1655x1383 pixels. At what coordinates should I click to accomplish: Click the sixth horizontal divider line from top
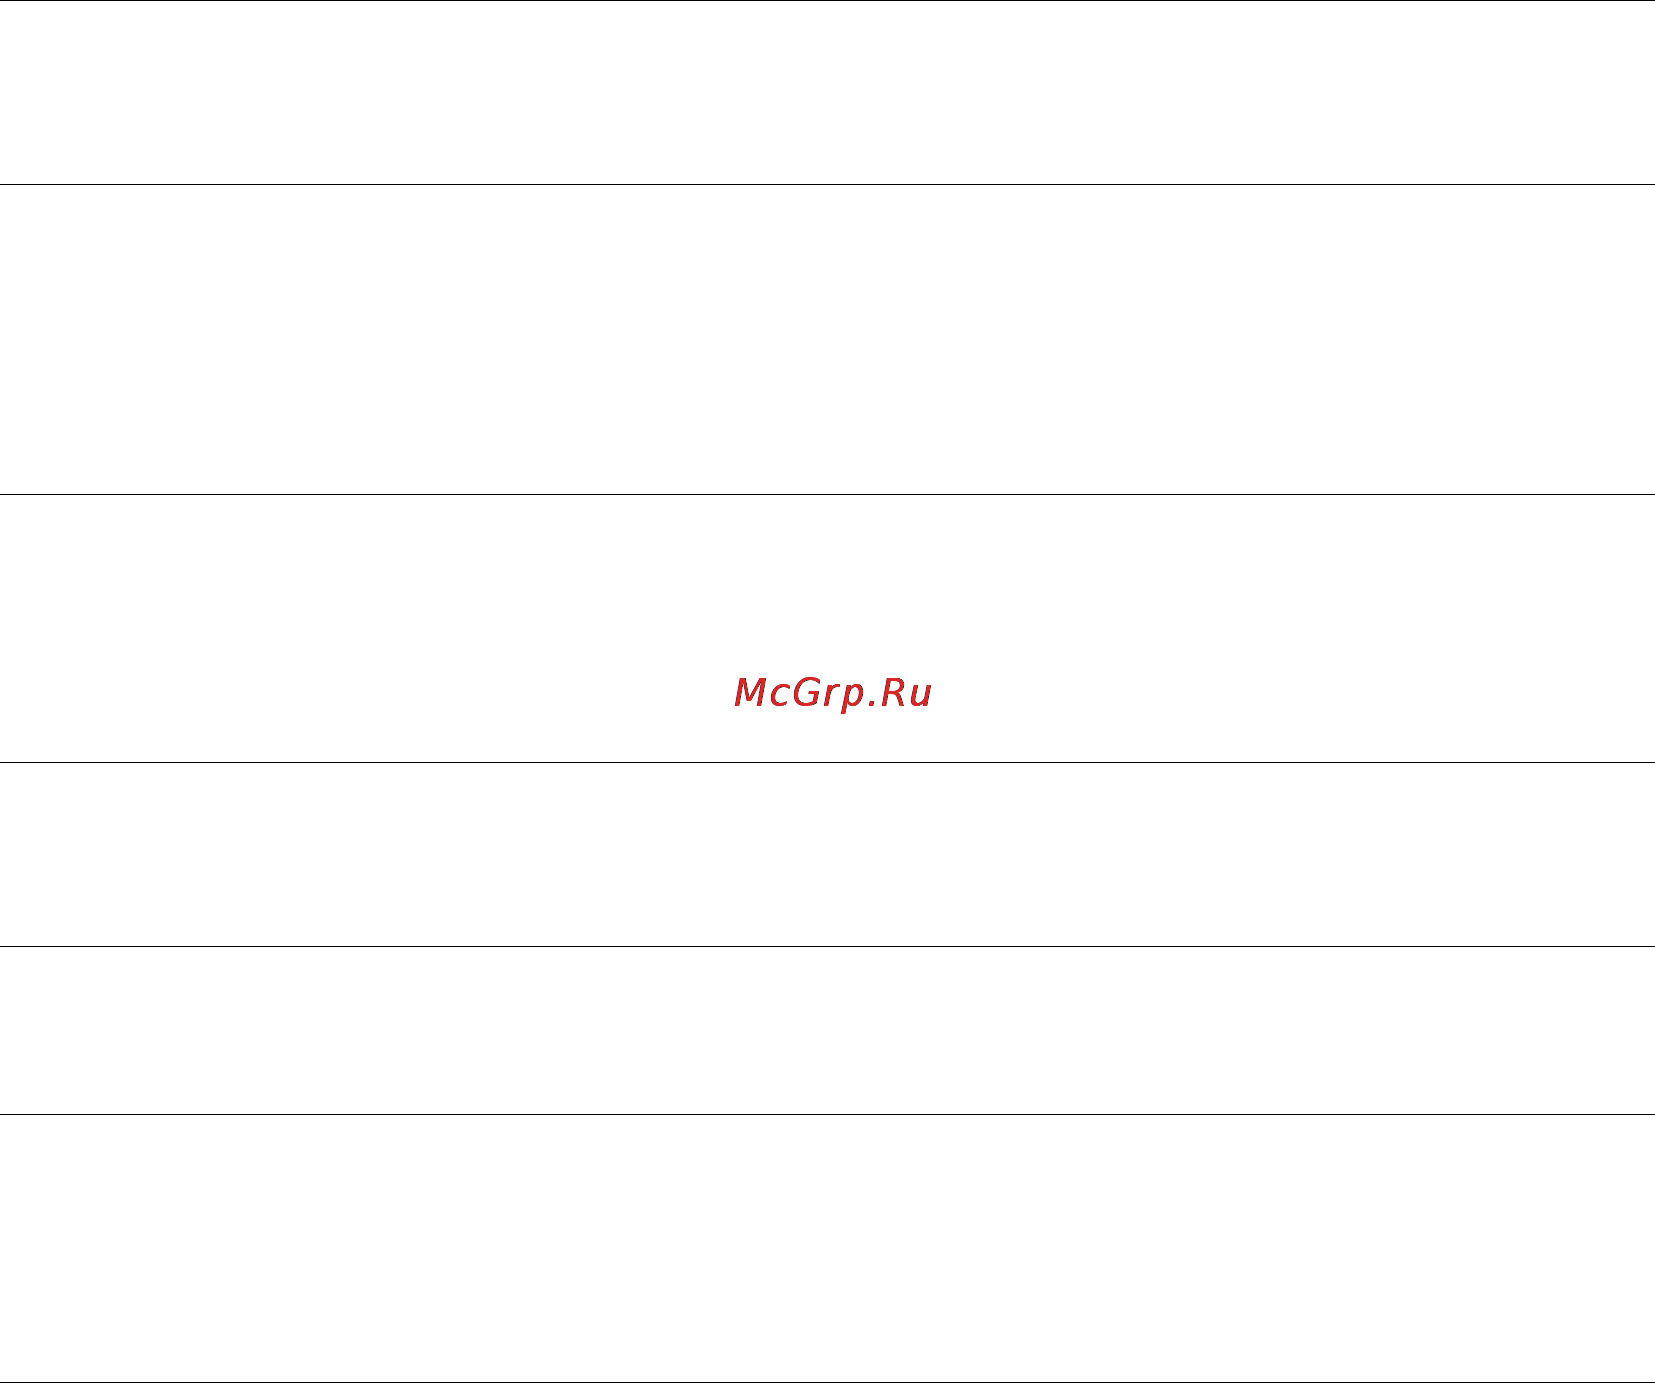827,1114
